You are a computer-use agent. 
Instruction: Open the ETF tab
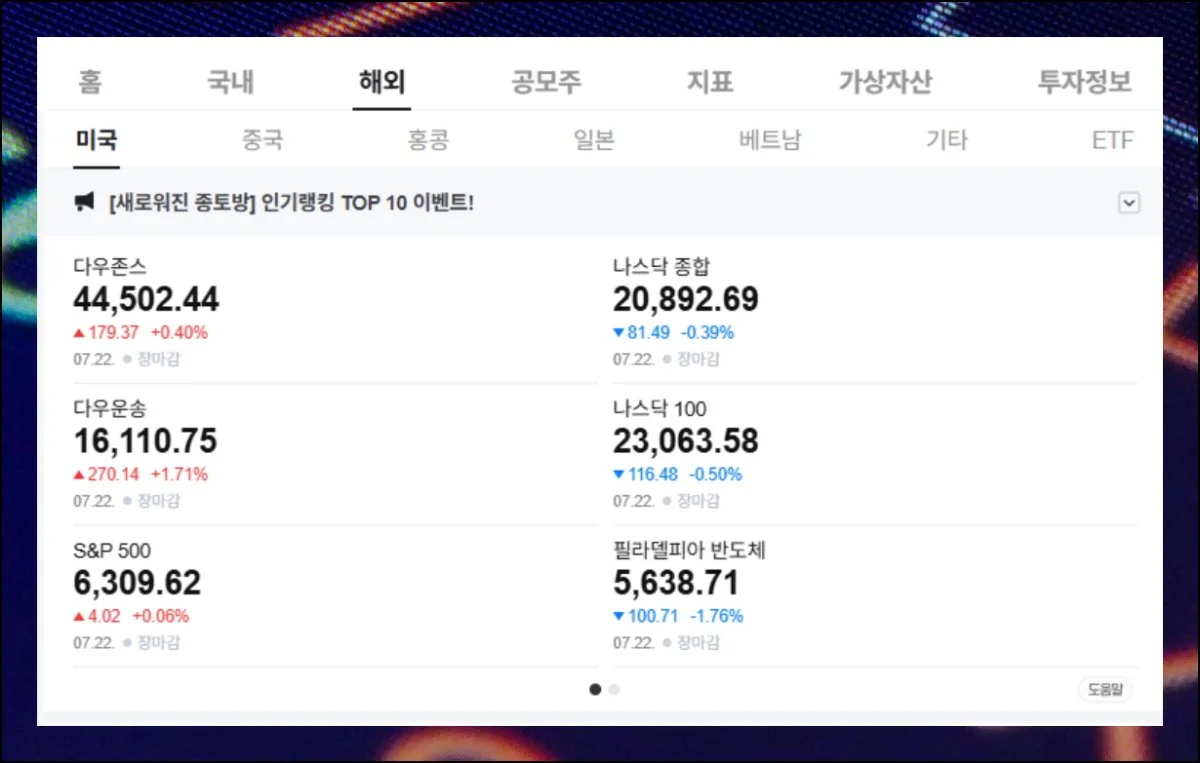click(1114, 140)
